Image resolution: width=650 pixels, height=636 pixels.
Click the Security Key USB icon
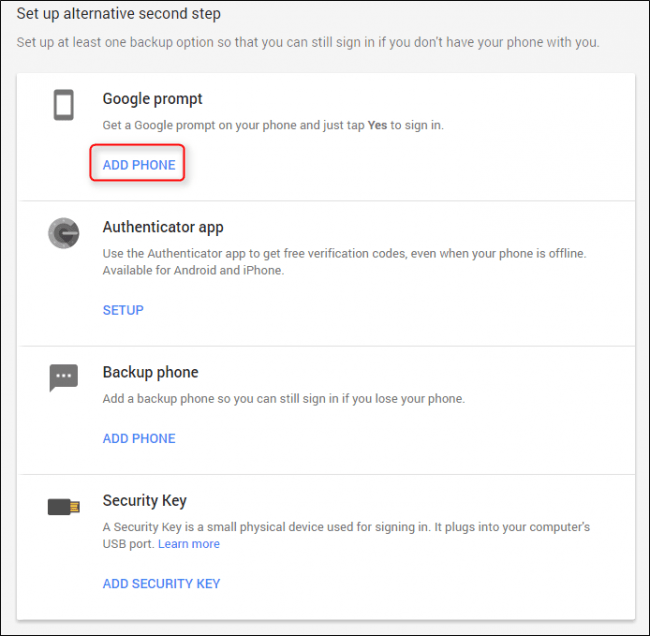coord(63,506)
